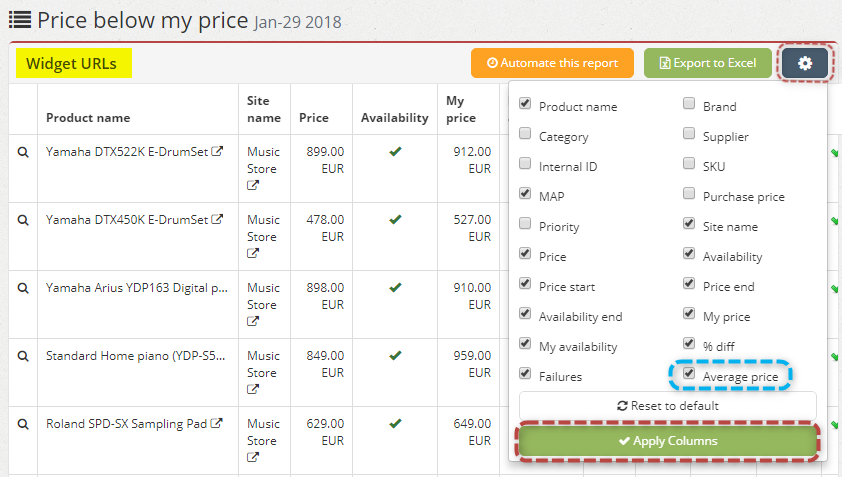Image resolution: width=842 pixels, height=477 pixels.
Task: Uncheck the Average price checkbox
Action: (x=689, y=373)
